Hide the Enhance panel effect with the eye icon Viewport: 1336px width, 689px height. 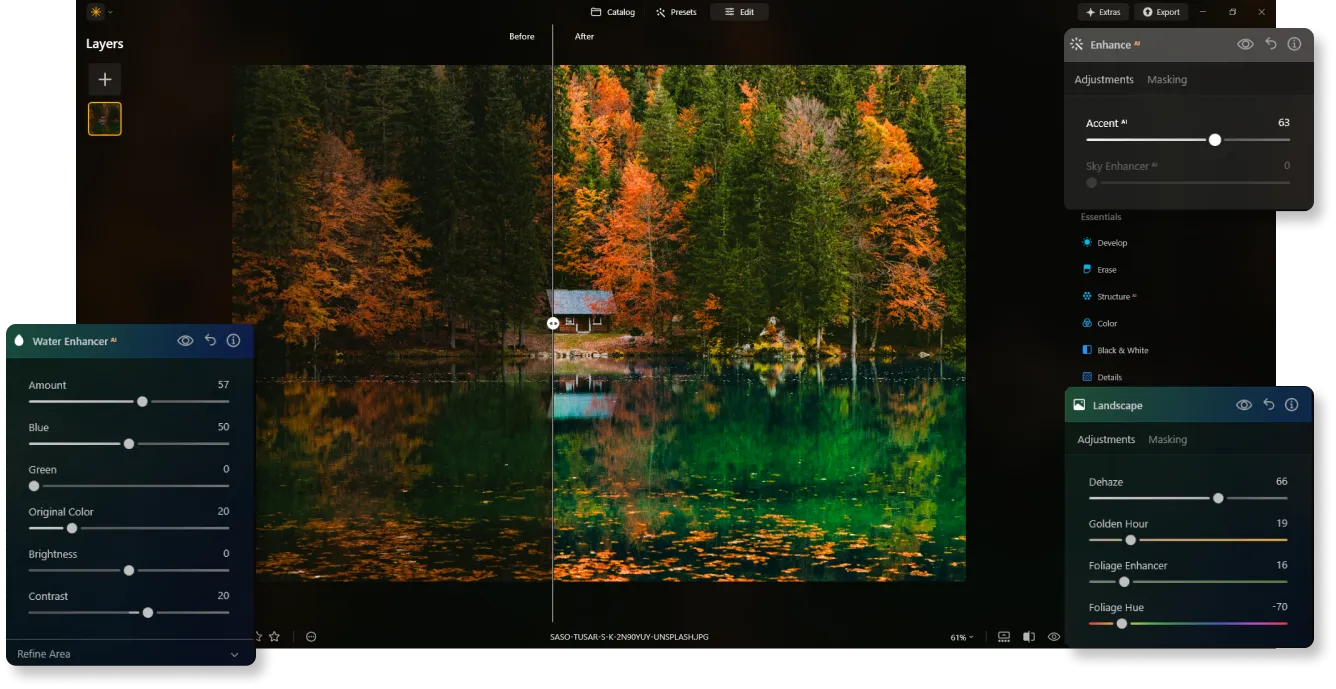(1245, 44)
